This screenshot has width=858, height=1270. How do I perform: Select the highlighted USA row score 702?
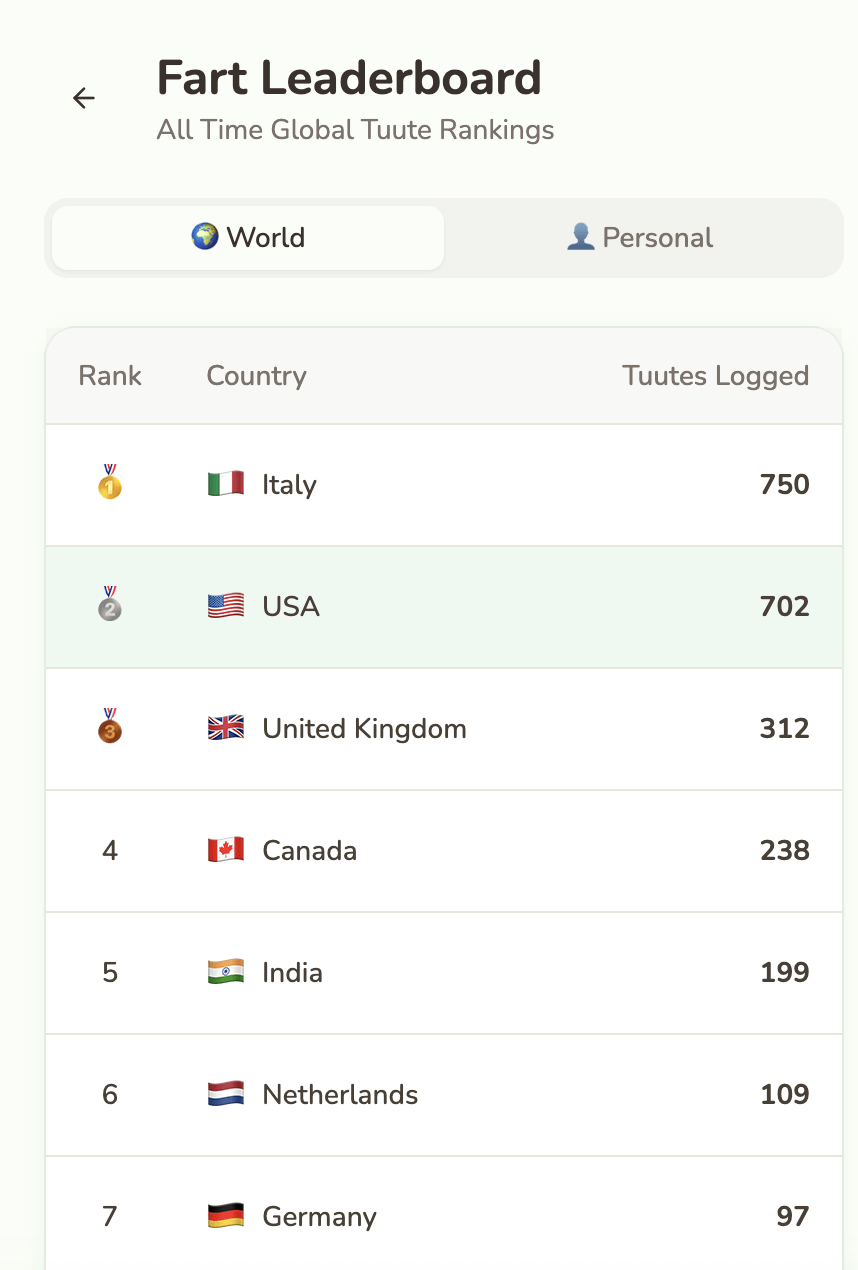click(x=784, y=607)
